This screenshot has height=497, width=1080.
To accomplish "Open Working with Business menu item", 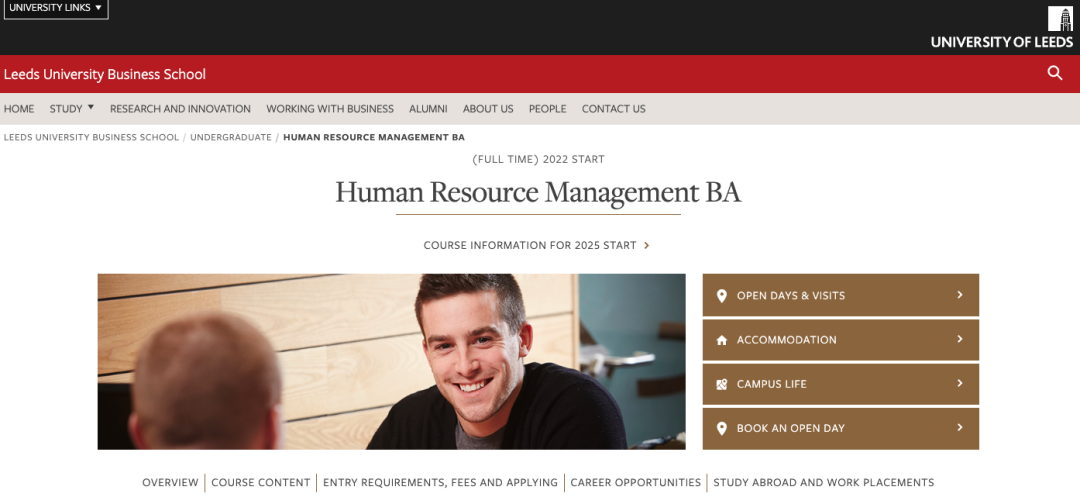I will [330, 109].
